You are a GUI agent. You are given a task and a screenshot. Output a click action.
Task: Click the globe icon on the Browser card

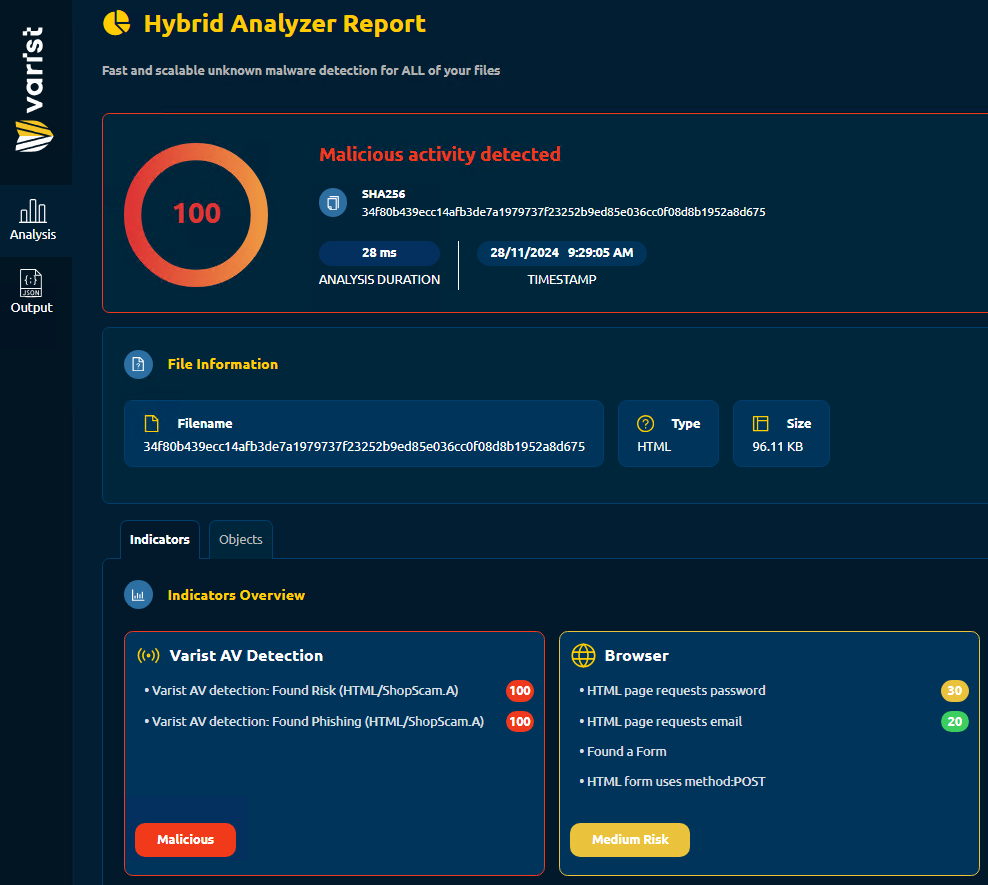point(583,655)
